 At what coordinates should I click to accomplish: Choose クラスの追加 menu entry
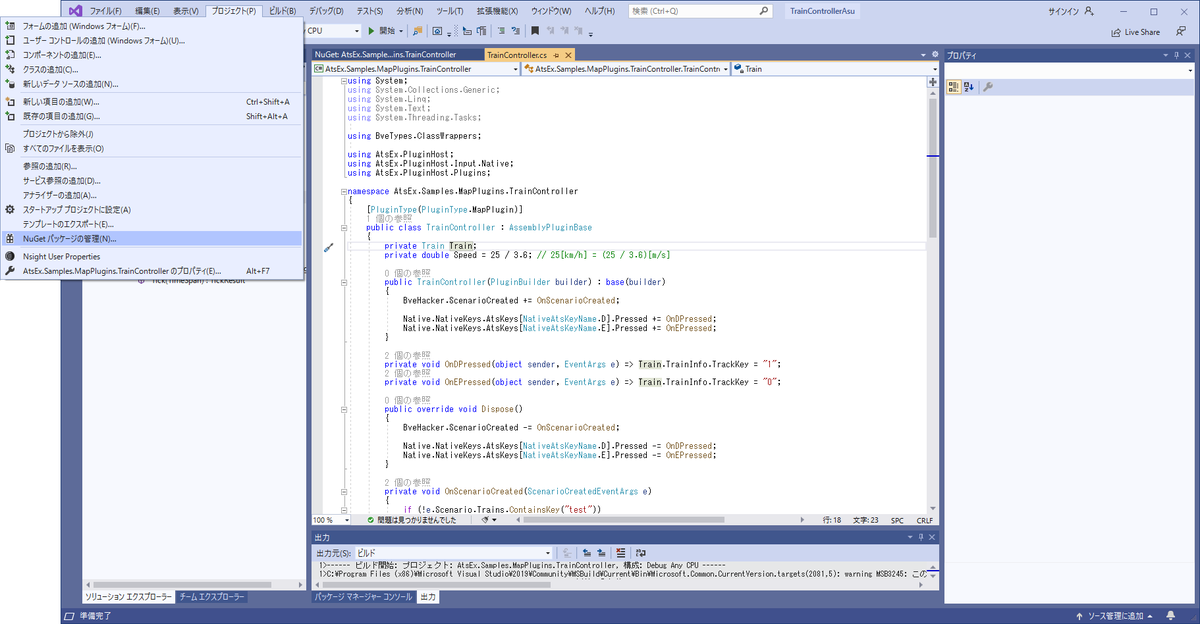click(x=152, y=69)
